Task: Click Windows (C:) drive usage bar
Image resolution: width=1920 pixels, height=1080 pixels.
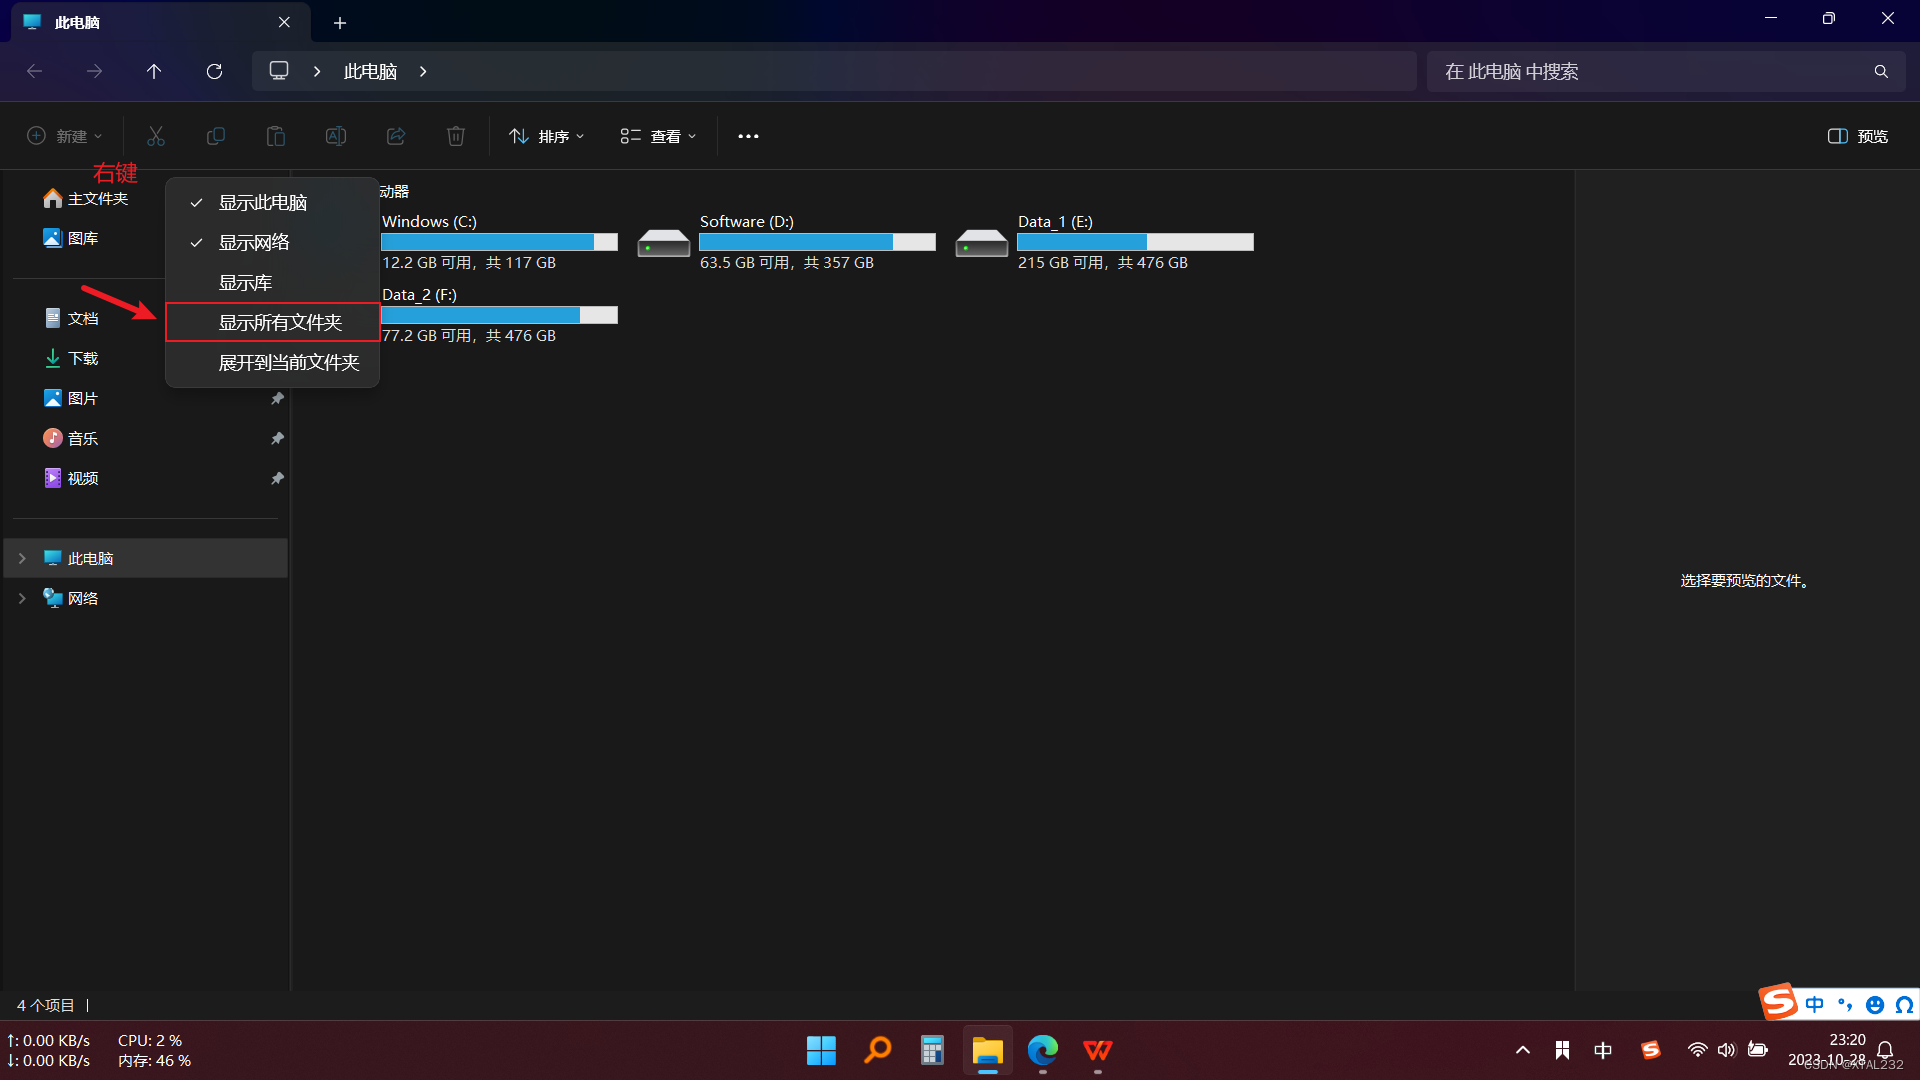Action: pos(499,242)
